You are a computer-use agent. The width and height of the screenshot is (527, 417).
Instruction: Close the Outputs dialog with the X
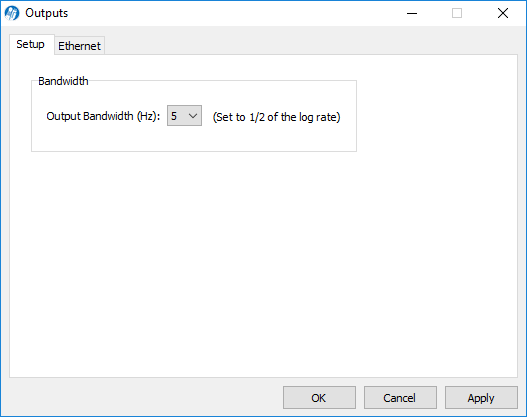[x=503, y=13]
